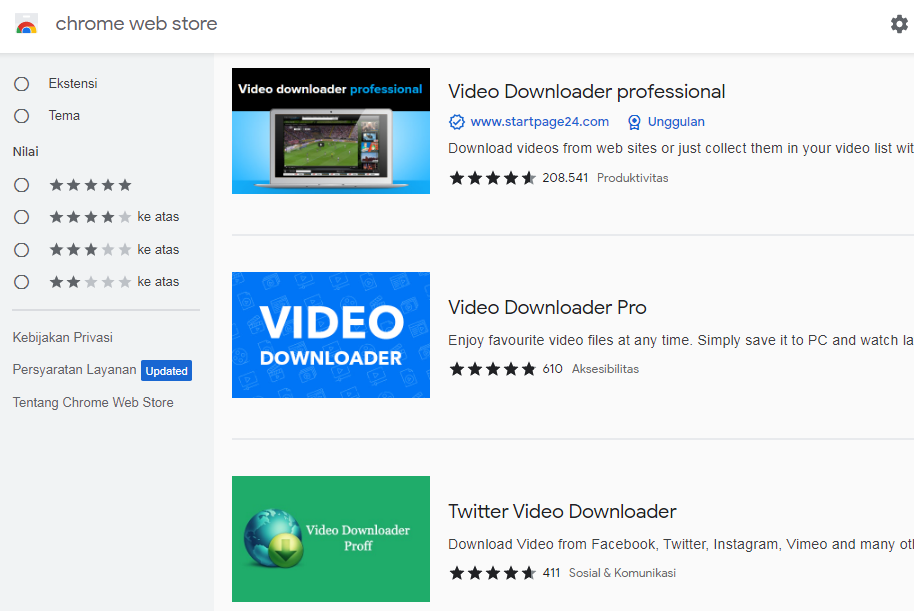This screenshot has width=914, height=611.
Task: Click the blue VIDEO DOWNLOADER thumbnail
Action: 331,335
